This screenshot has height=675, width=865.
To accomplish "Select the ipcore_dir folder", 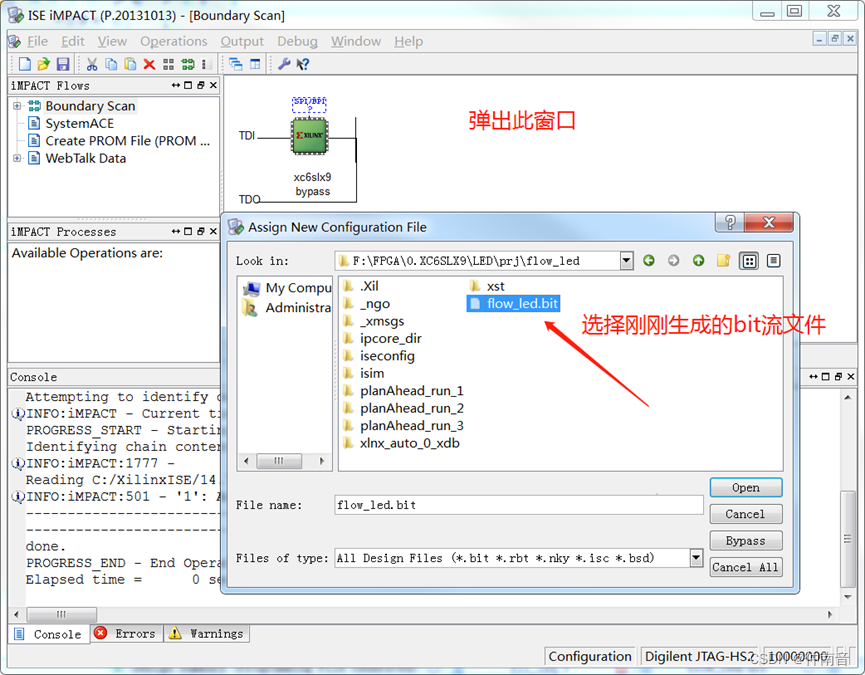I will 382,339.
